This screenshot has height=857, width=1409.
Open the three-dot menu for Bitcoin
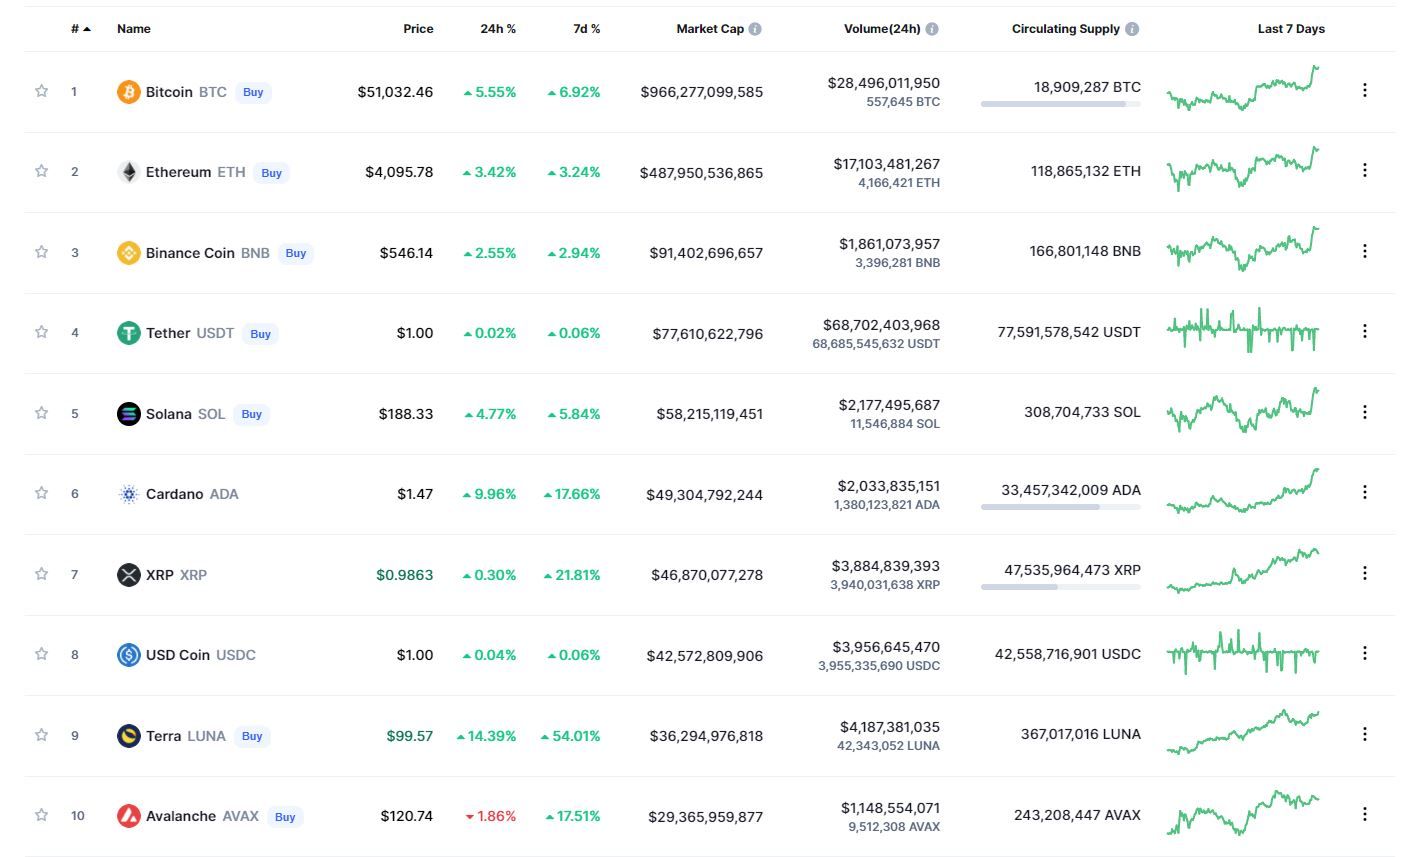[1365, 90]
